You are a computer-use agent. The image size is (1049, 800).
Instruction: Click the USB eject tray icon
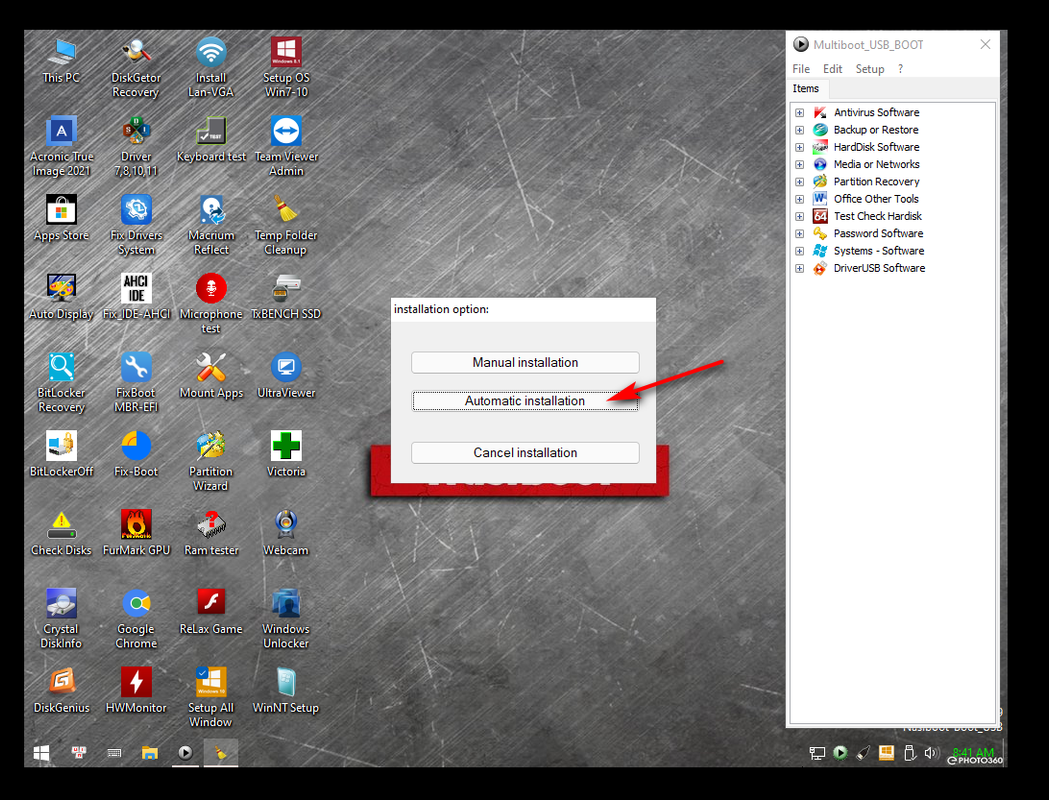coord(909,753)
